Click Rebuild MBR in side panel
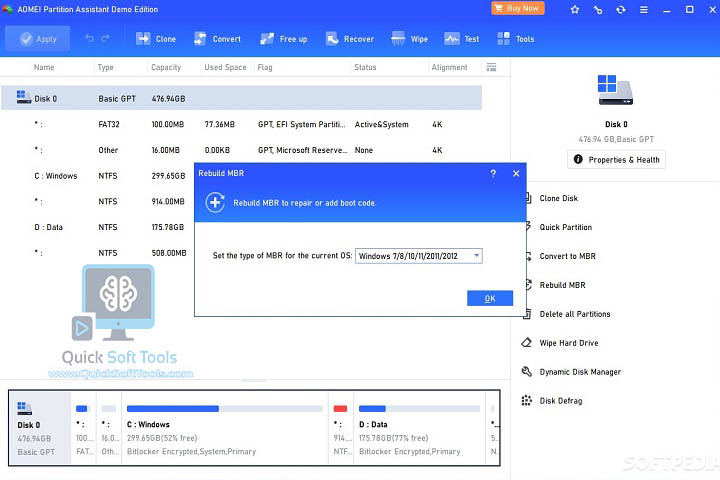Screen dimensions: 720x480 [562, 285]
